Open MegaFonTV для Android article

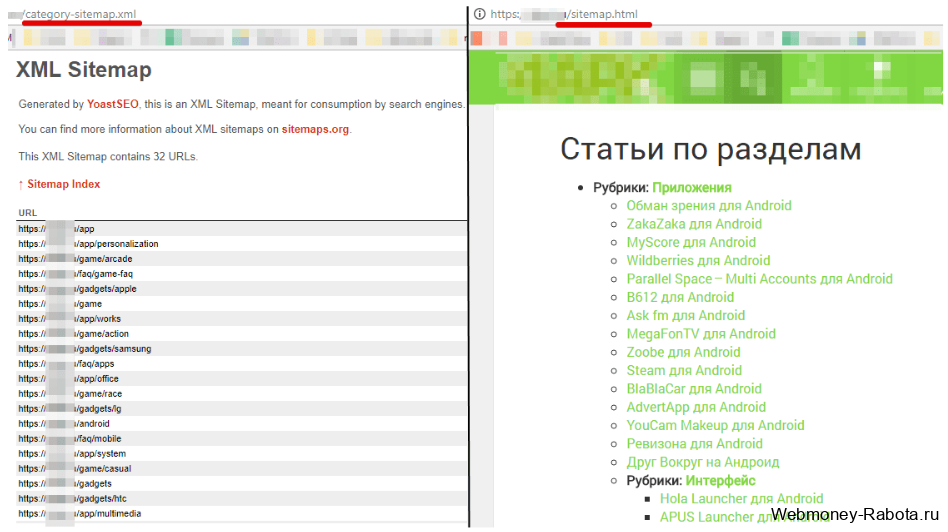[x=701, y=334]
